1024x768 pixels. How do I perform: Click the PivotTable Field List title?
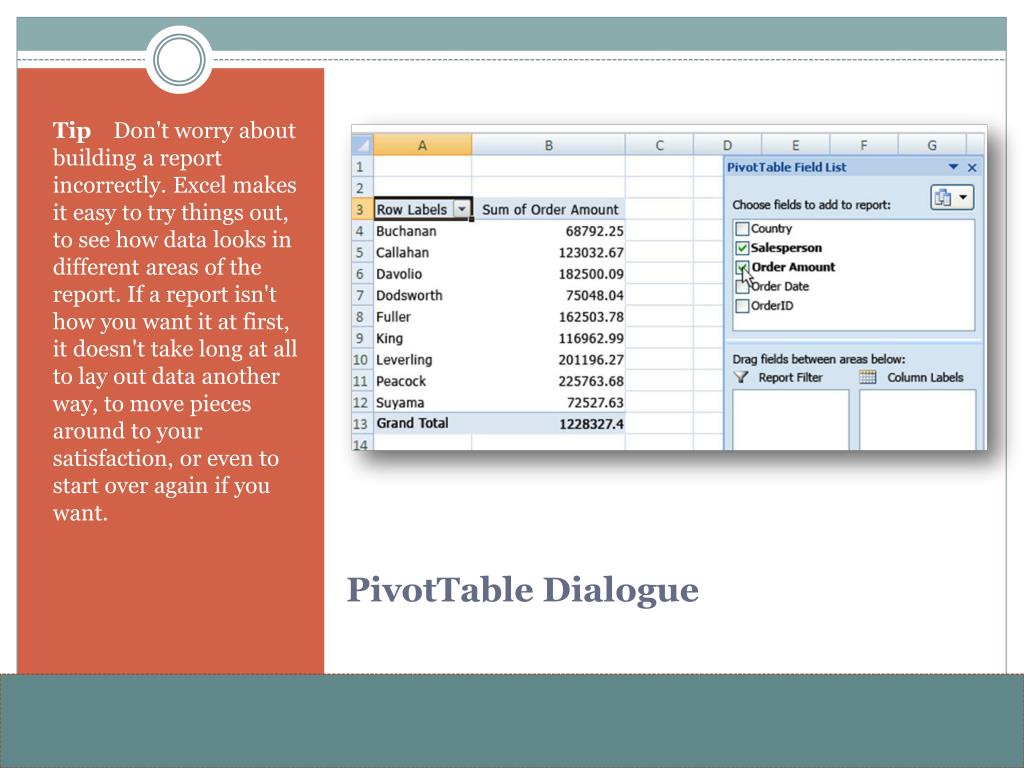tap(786, 167)
